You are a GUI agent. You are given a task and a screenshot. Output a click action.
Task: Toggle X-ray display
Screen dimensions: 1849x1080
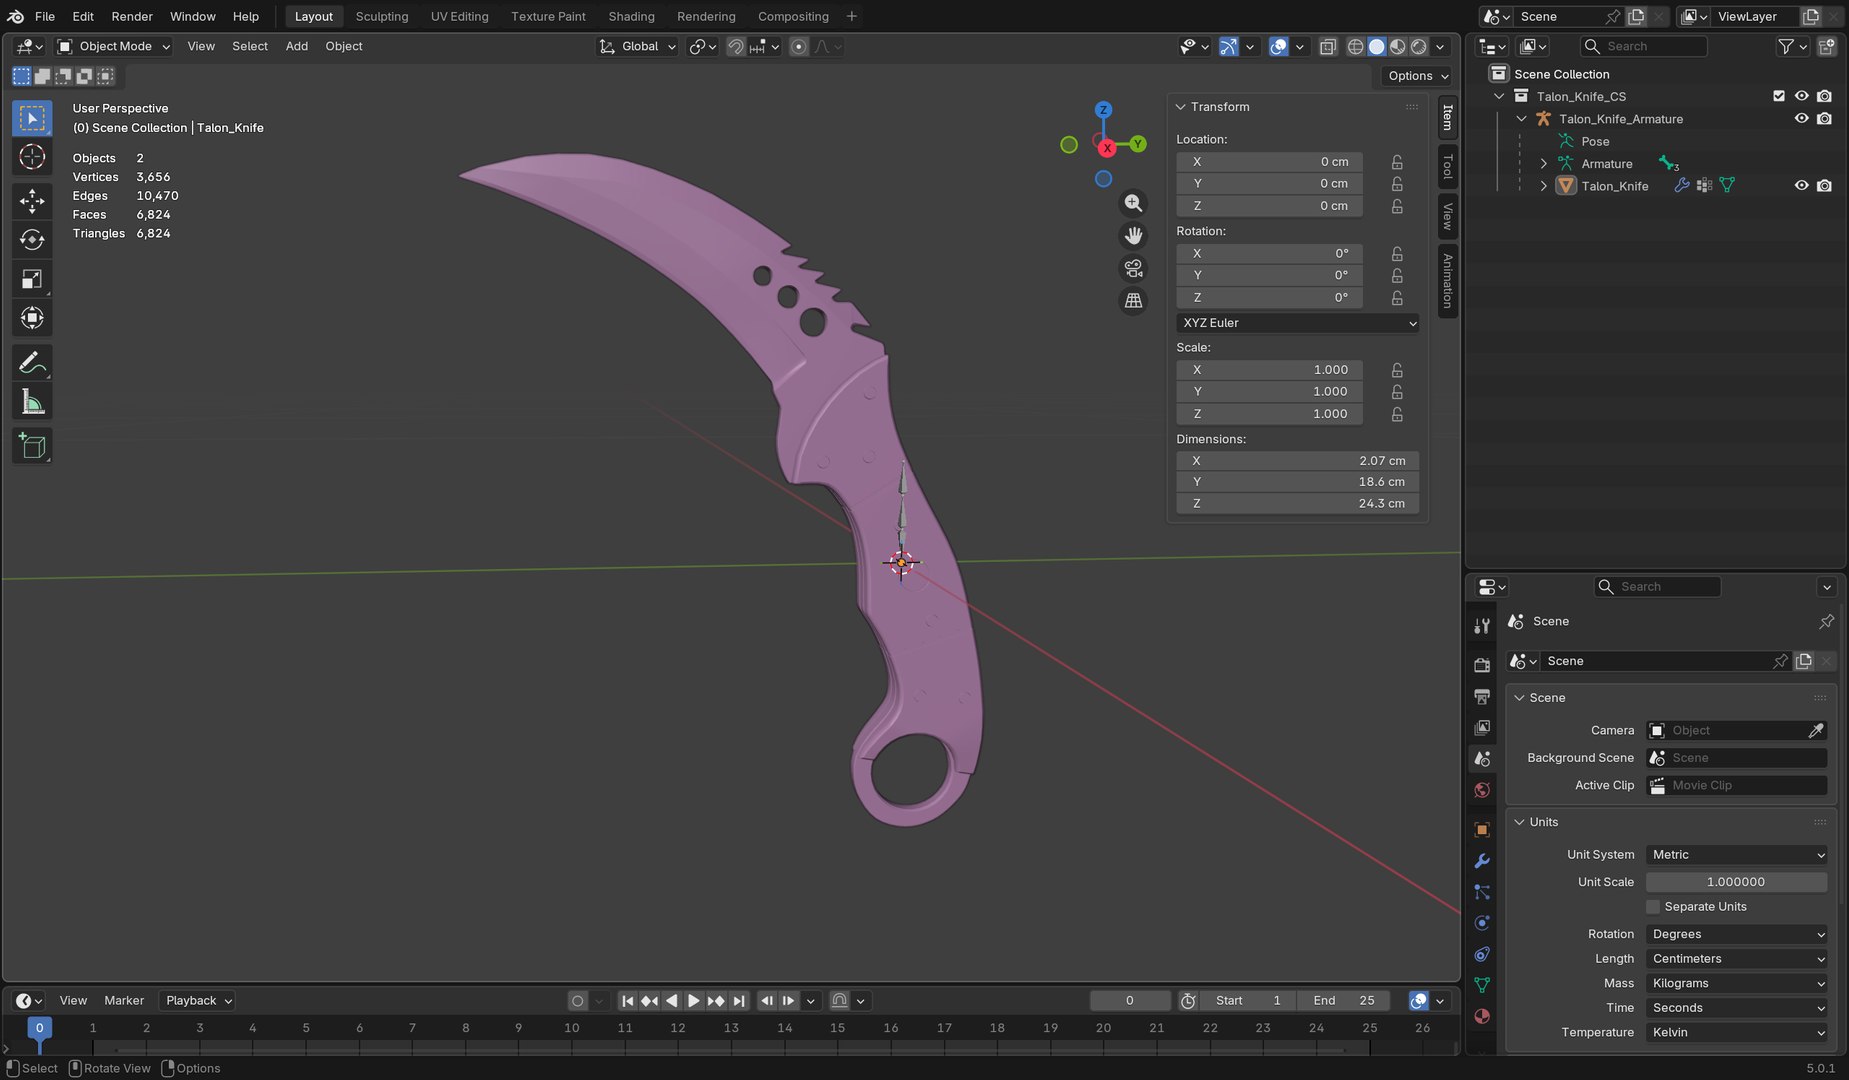pos(1327,46)
